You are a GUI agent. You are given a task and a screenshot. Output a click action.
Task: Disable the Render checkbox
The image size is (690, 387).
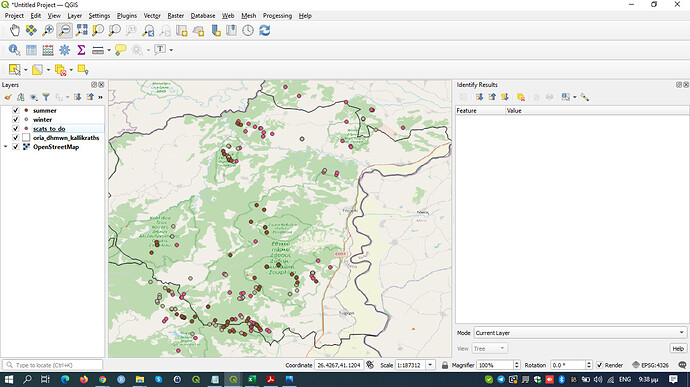tap(599, 365)
